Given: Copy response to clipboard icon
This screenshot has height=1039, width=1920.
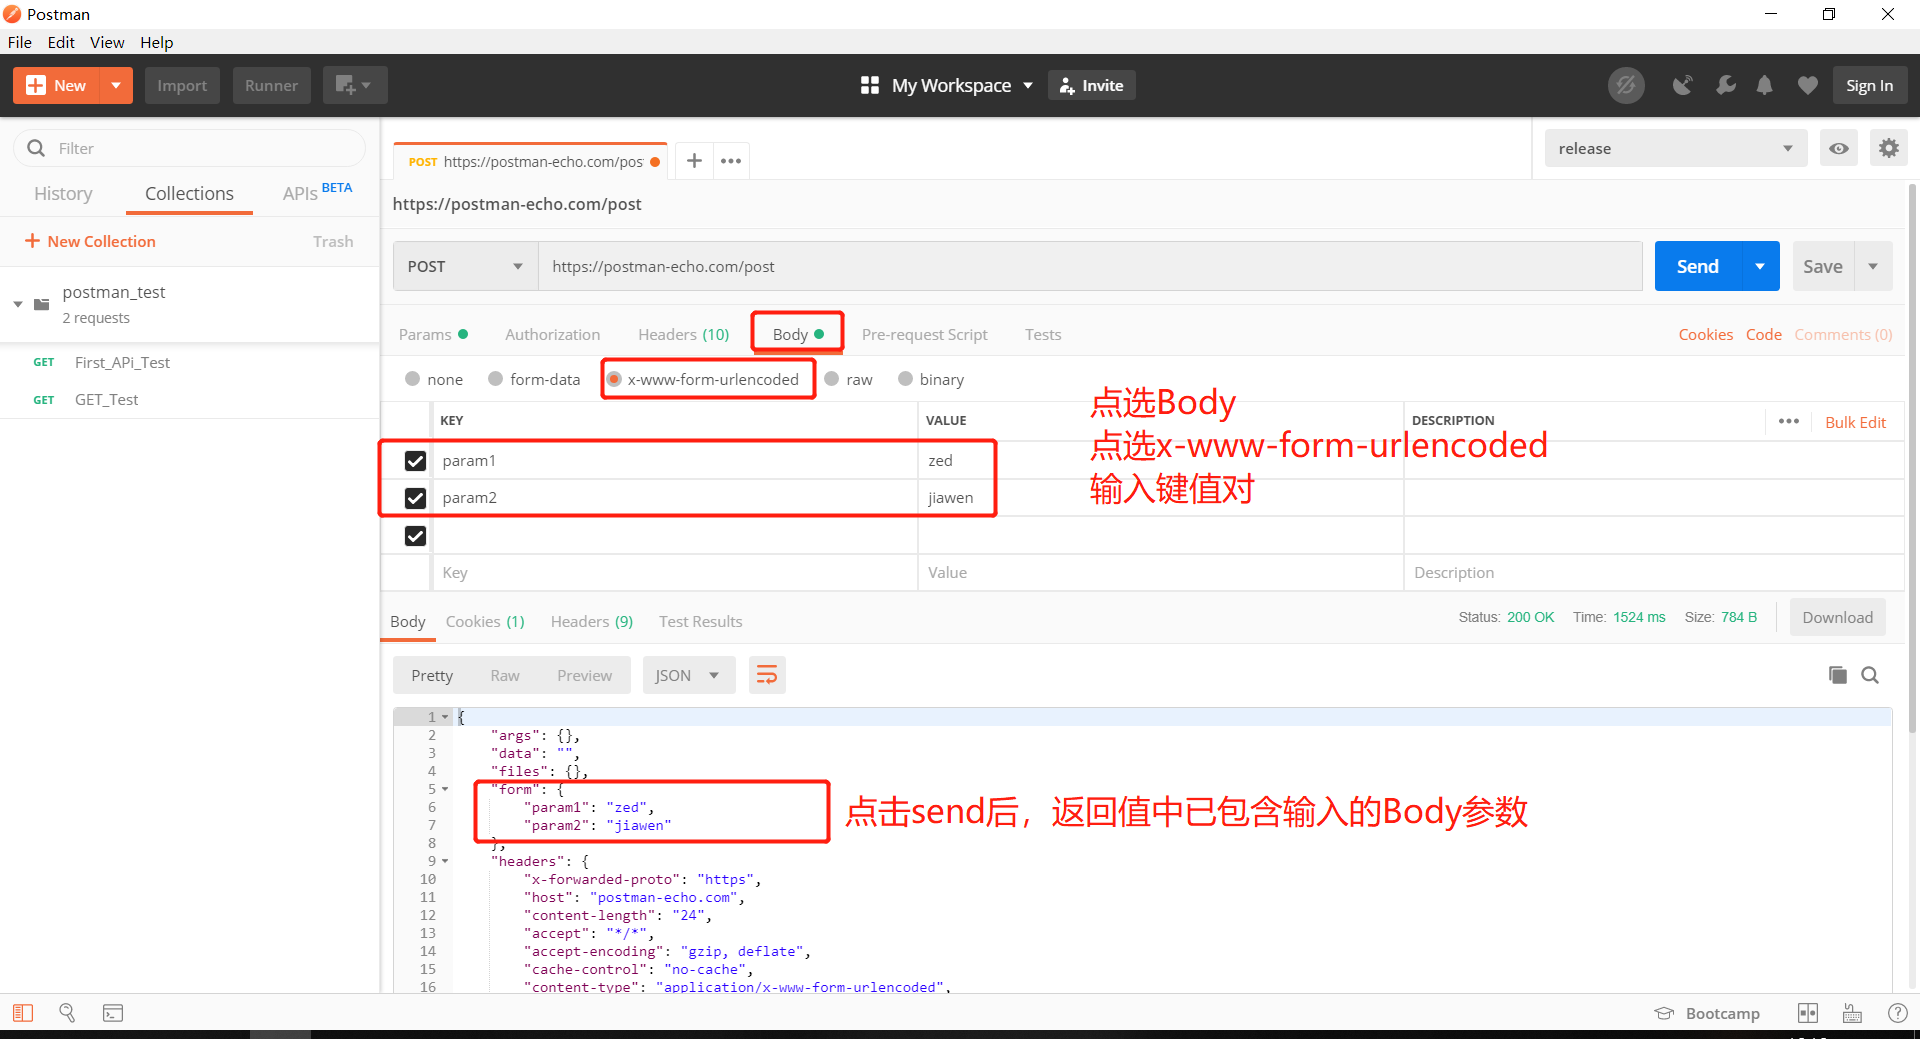Looking at the screenshot, I should click(1838, 675).
